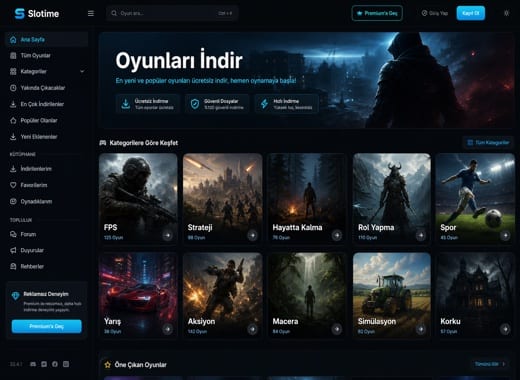Open Oynadıklarım in the library

(47, 202)
